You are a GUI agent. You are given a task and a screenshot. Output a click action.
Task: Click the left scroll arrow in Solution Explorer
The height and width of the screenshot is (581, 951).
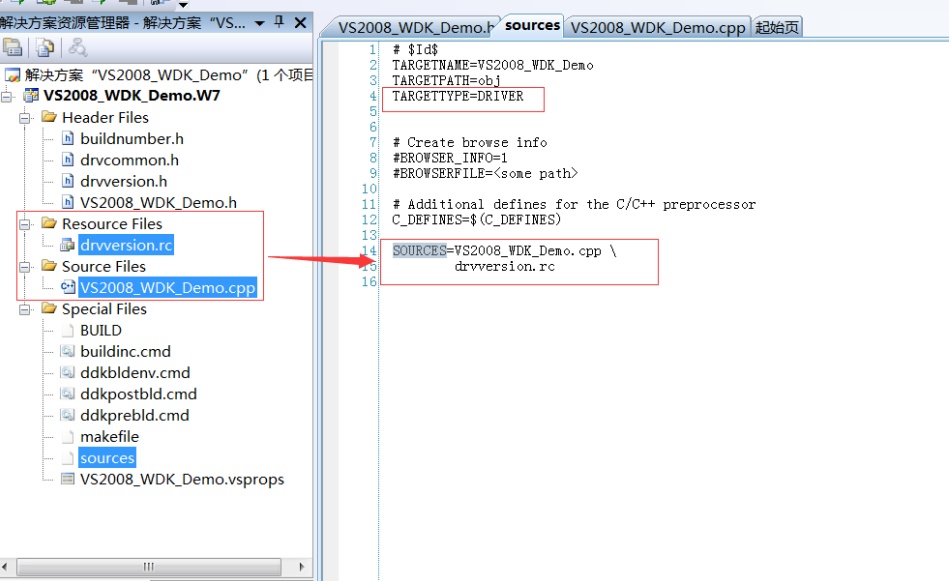point(5,567)
